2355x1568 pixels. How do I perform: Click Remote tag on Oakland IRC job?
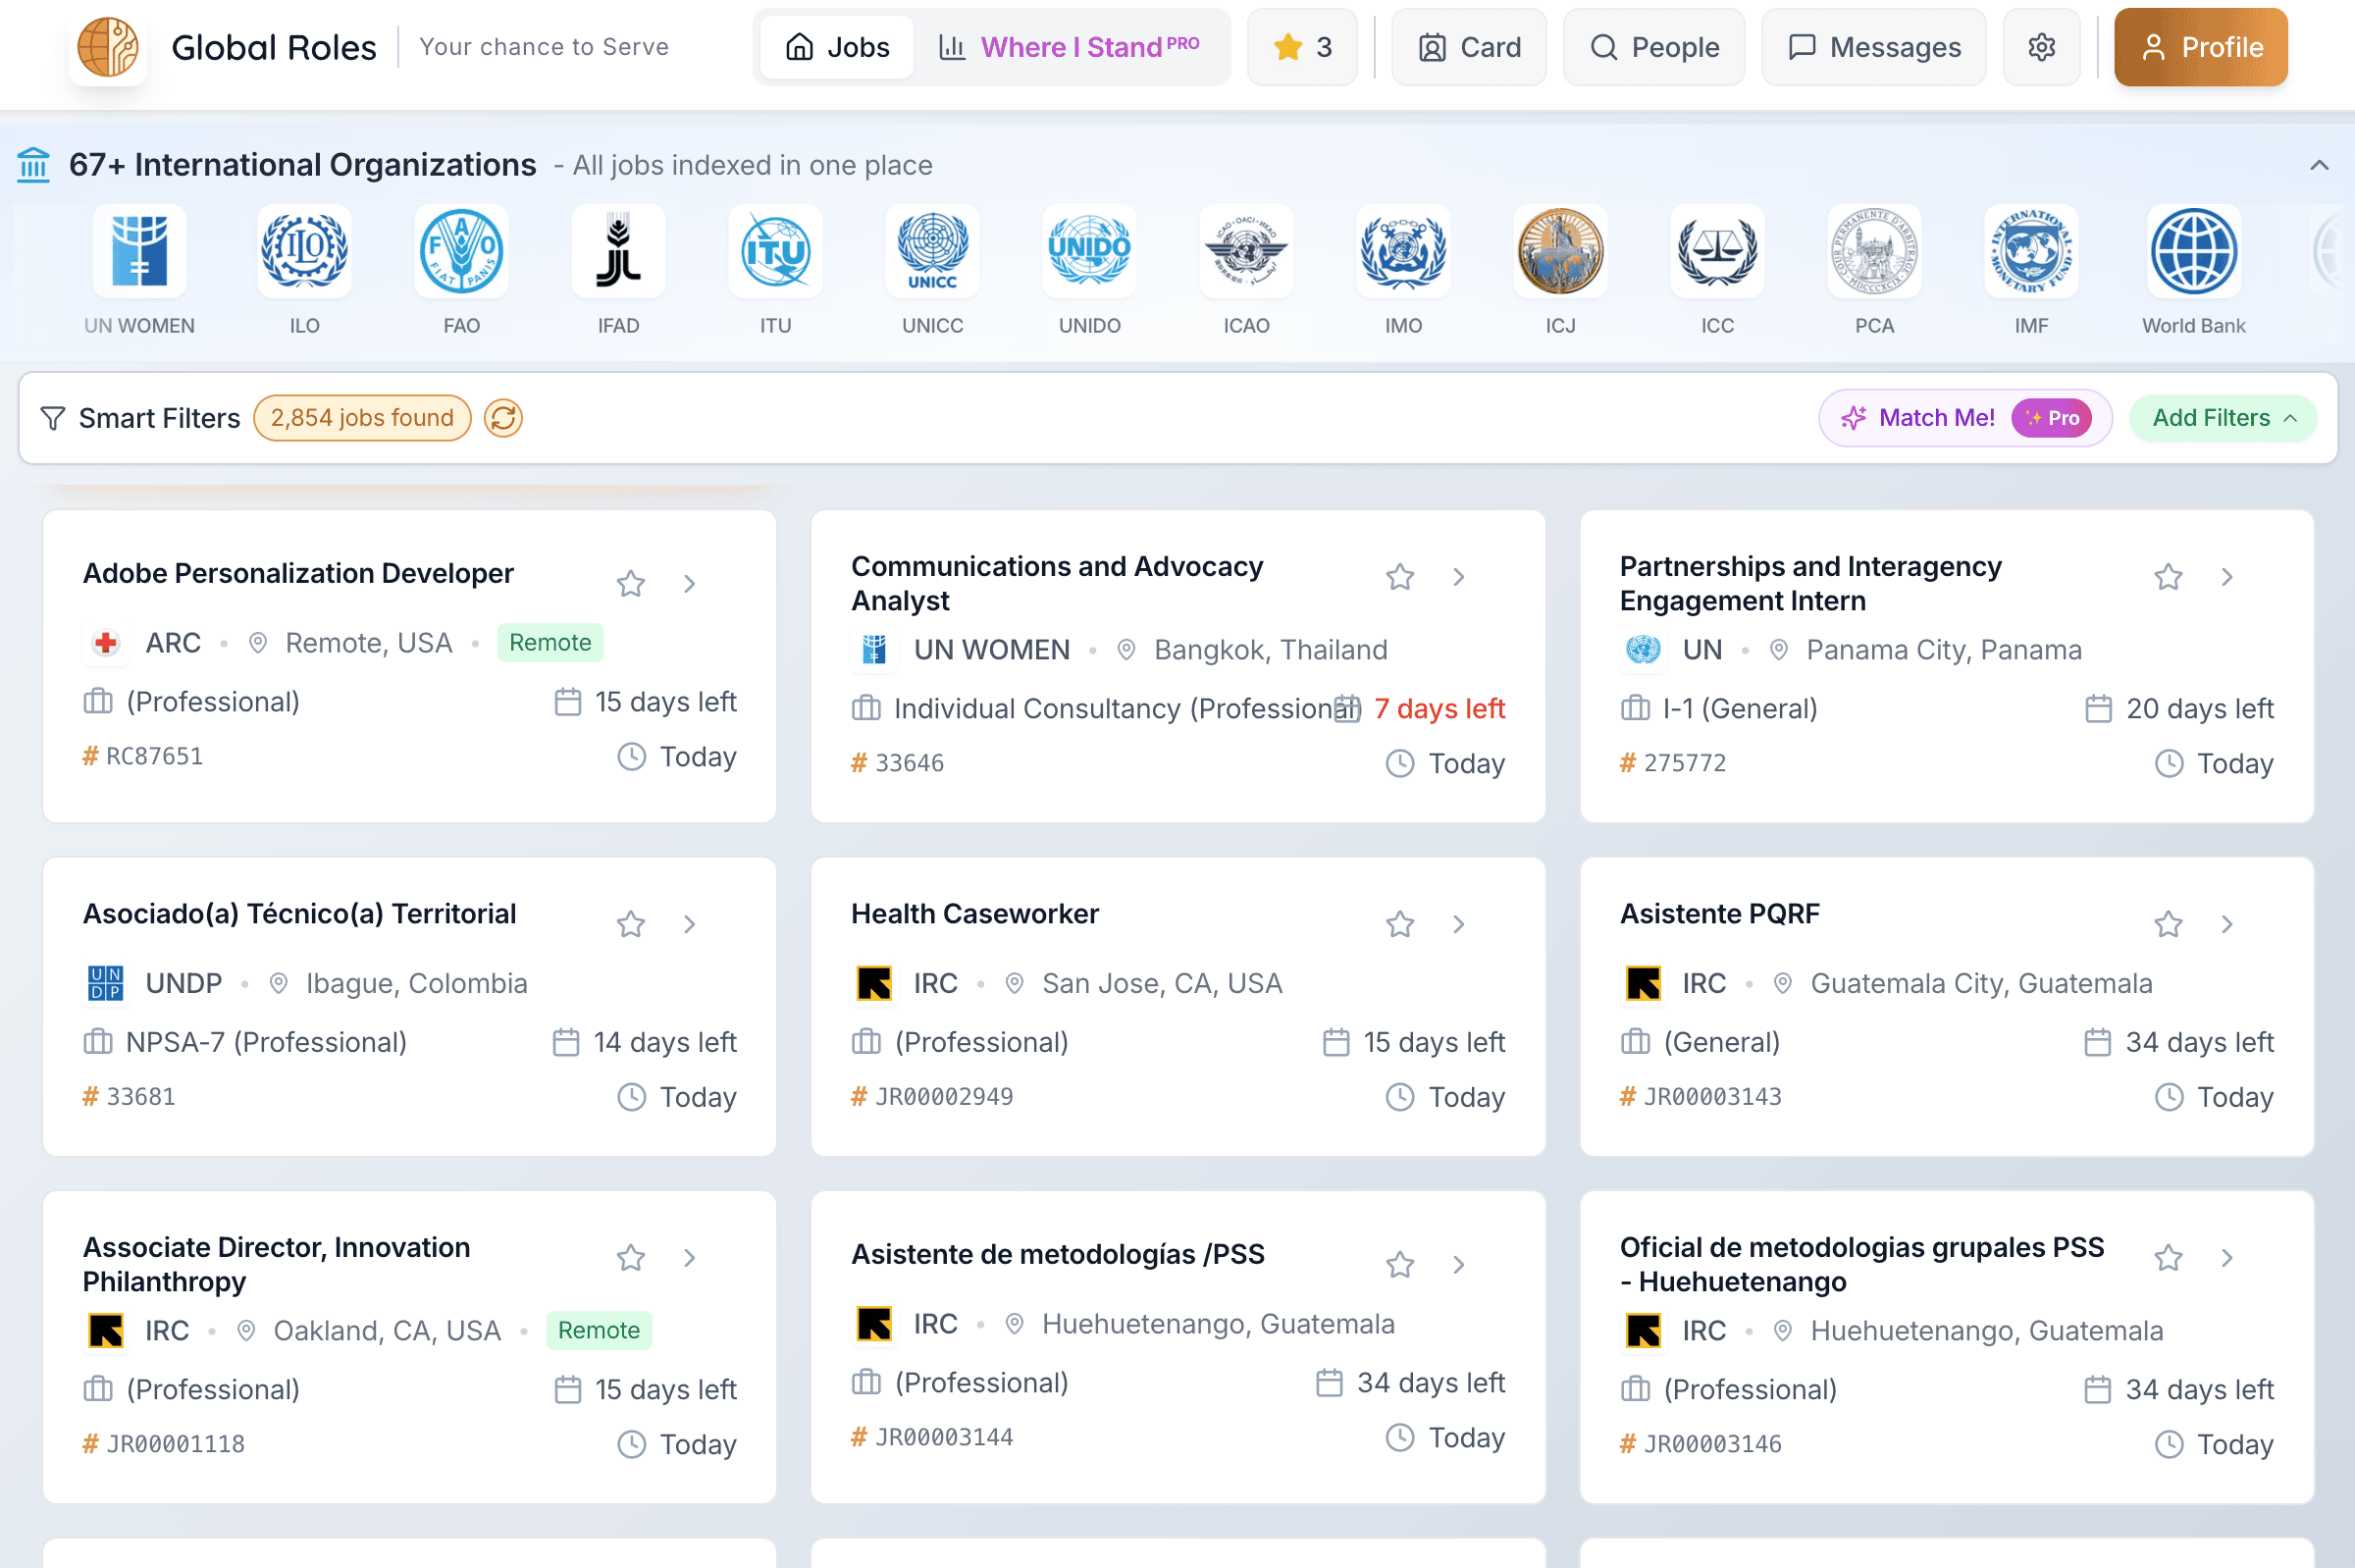[598, 1330]
